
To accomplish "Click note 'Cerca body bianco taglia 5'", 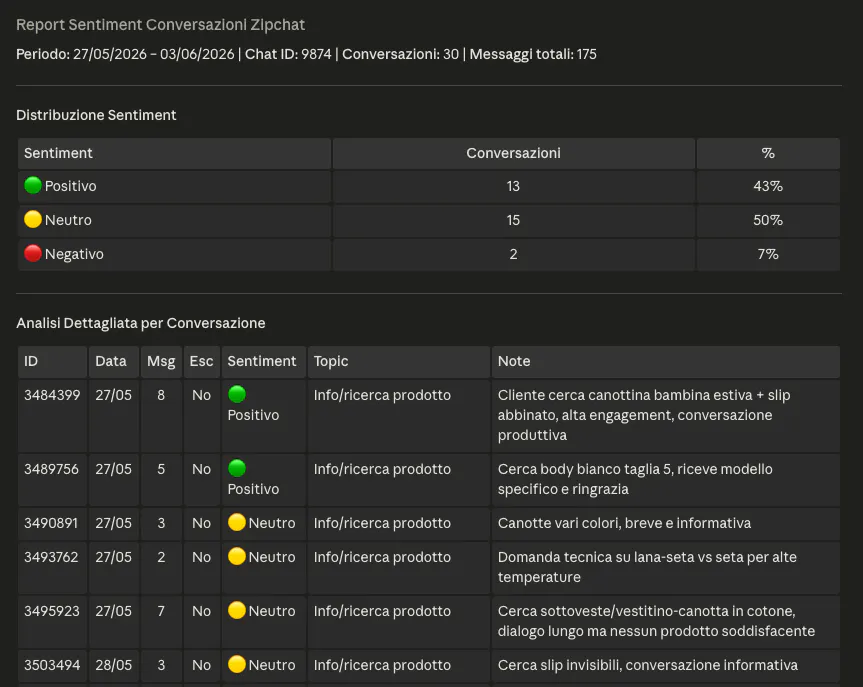I will (635, 479).
